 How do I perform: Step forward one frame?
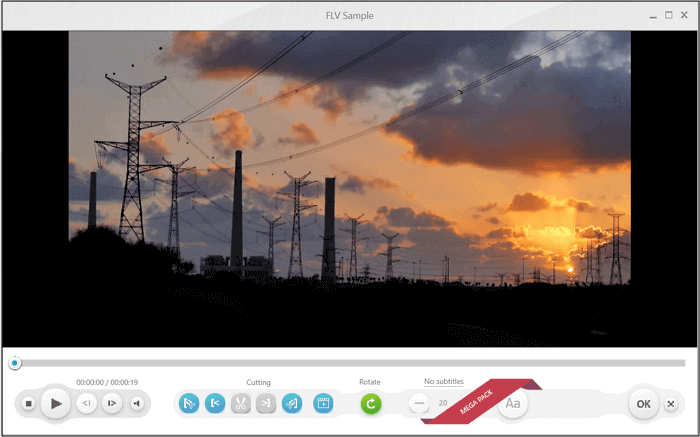(x=112, y=404)
